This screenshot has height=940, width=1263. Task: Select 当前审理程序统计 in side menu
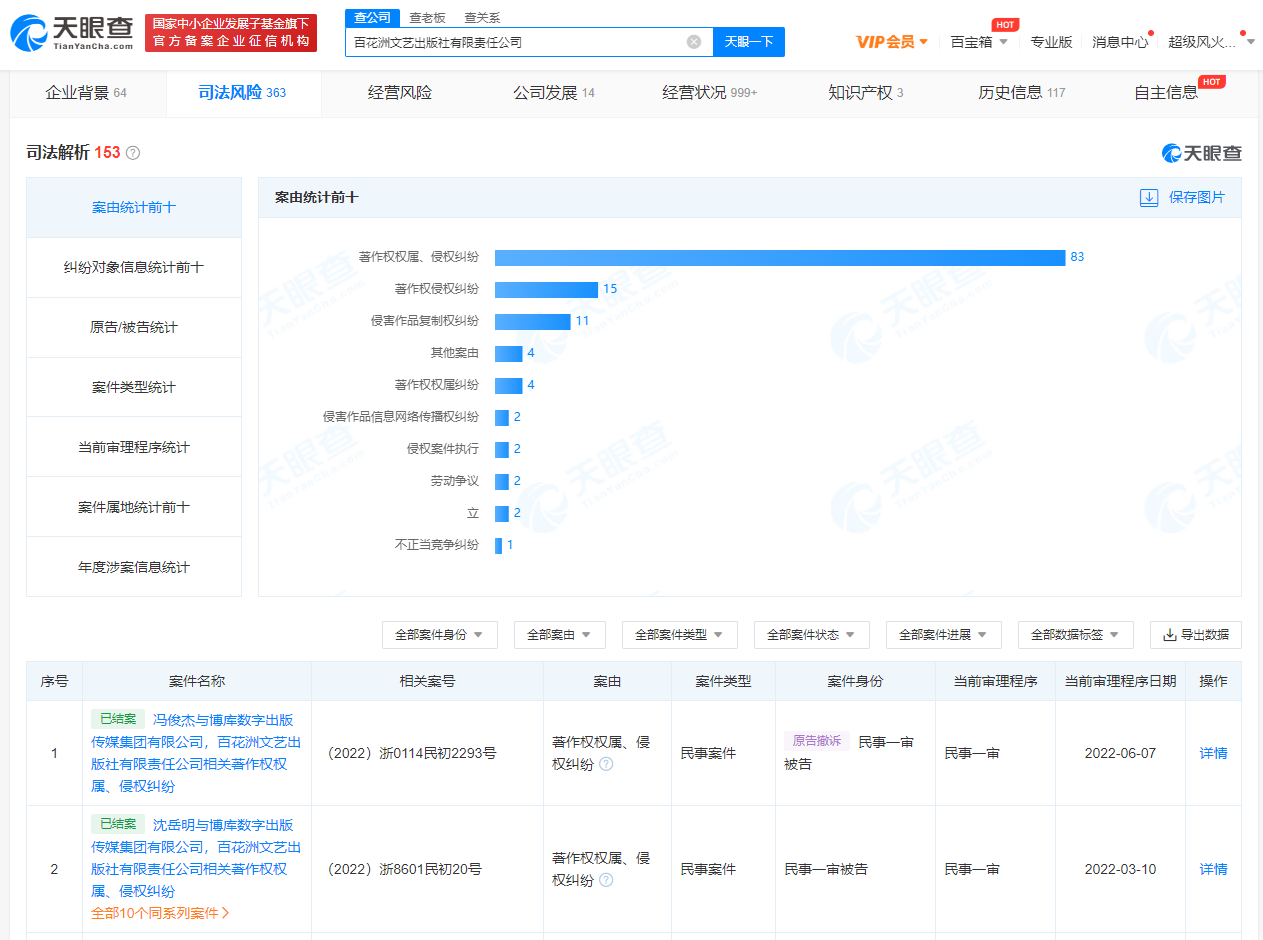(x=134, y=447)
